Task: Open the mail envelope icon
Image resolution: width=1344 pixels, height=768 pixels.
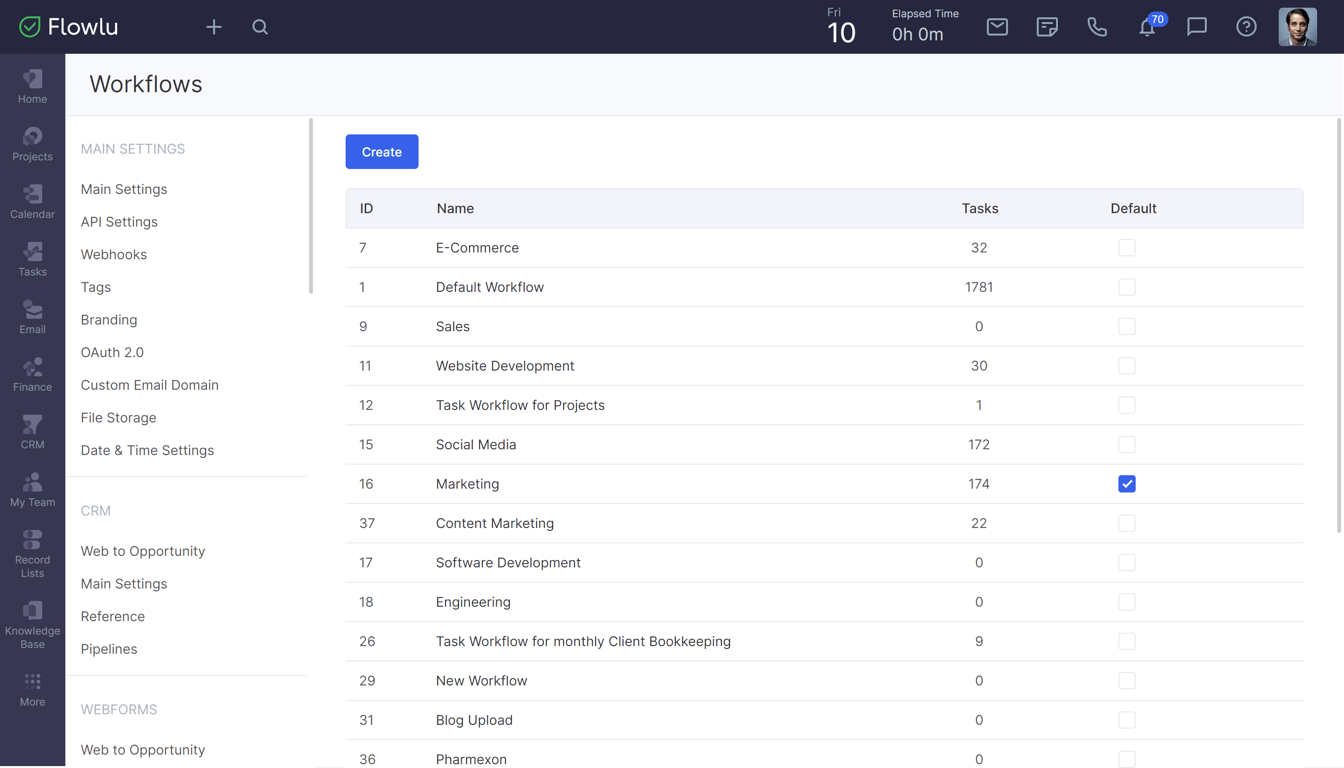Action: 997,27
